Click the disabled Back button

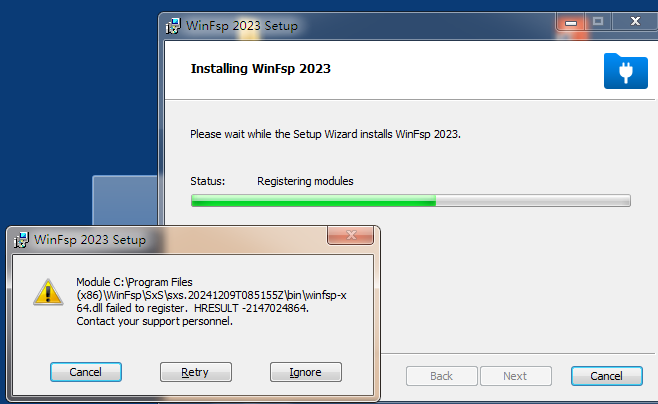pyautogui.click(x=441, y=376)
